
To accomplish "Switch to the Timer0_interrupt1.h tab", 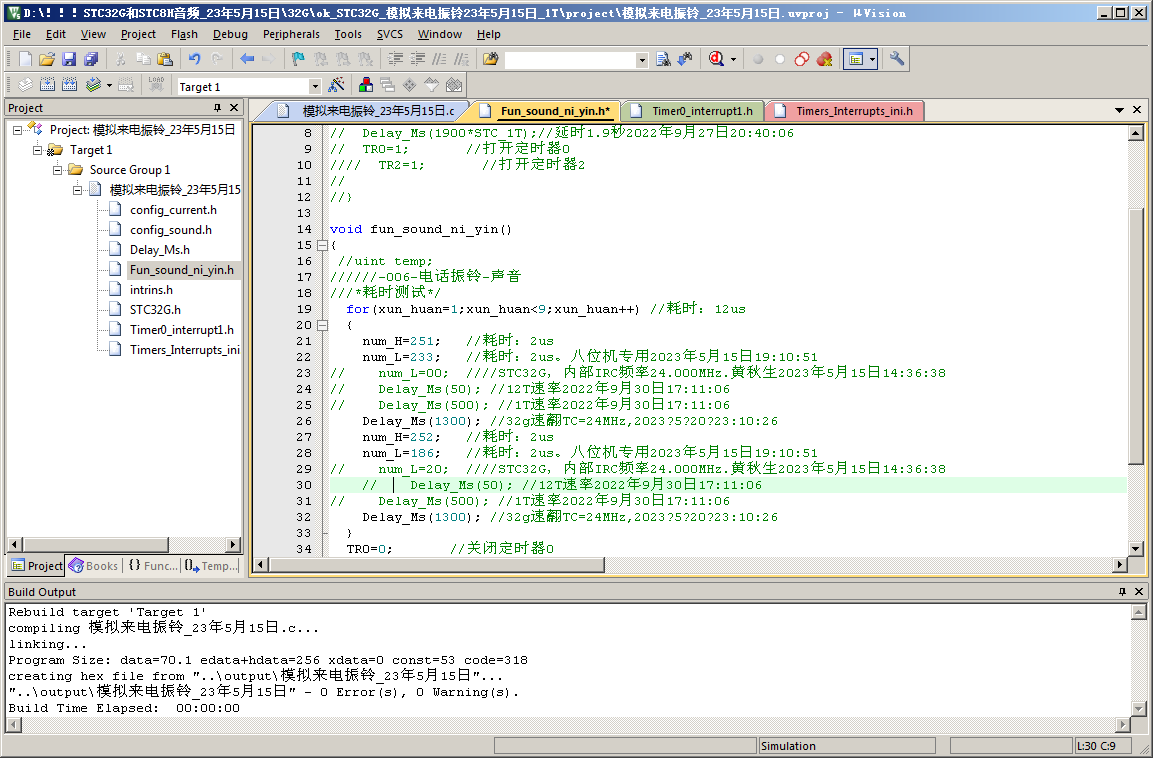I will (x=692, y=111).
